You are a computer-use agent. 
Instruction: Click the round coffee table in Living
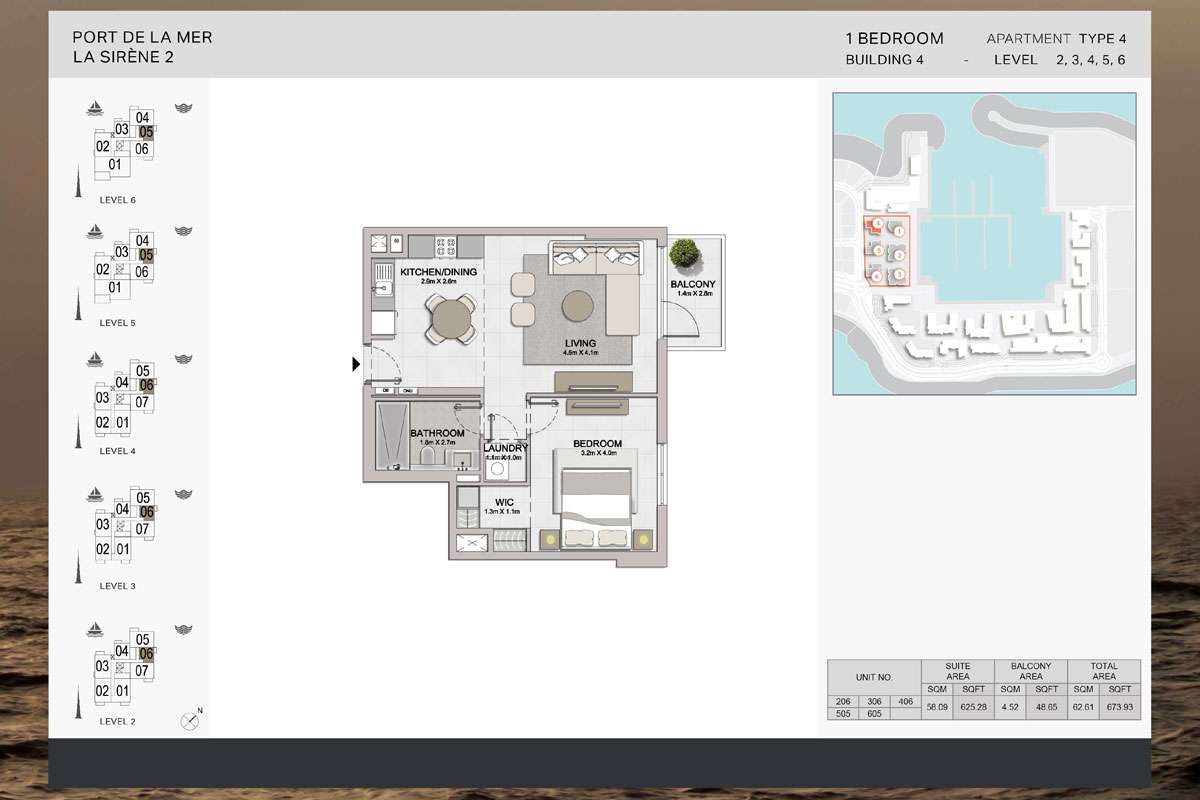coord(579,307)
